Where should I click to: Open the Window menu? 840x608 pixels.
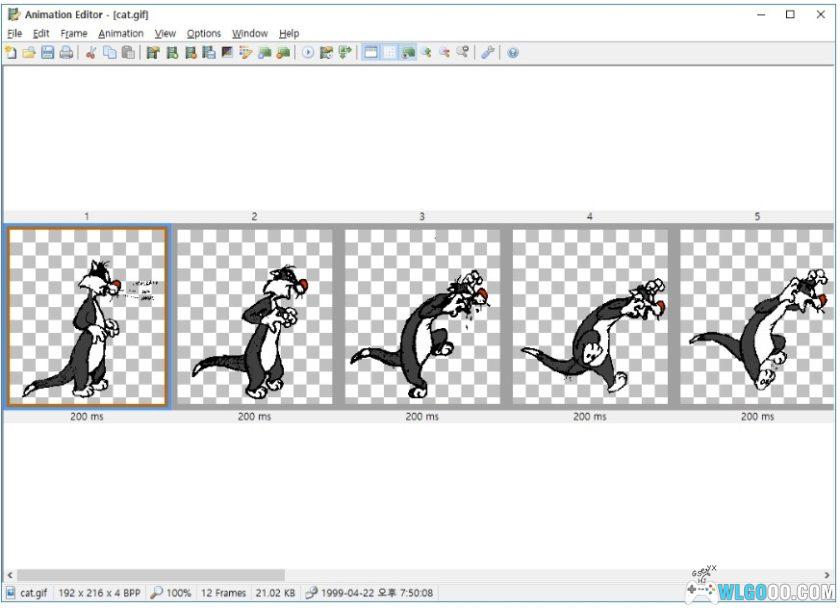(x=250, y=33)
